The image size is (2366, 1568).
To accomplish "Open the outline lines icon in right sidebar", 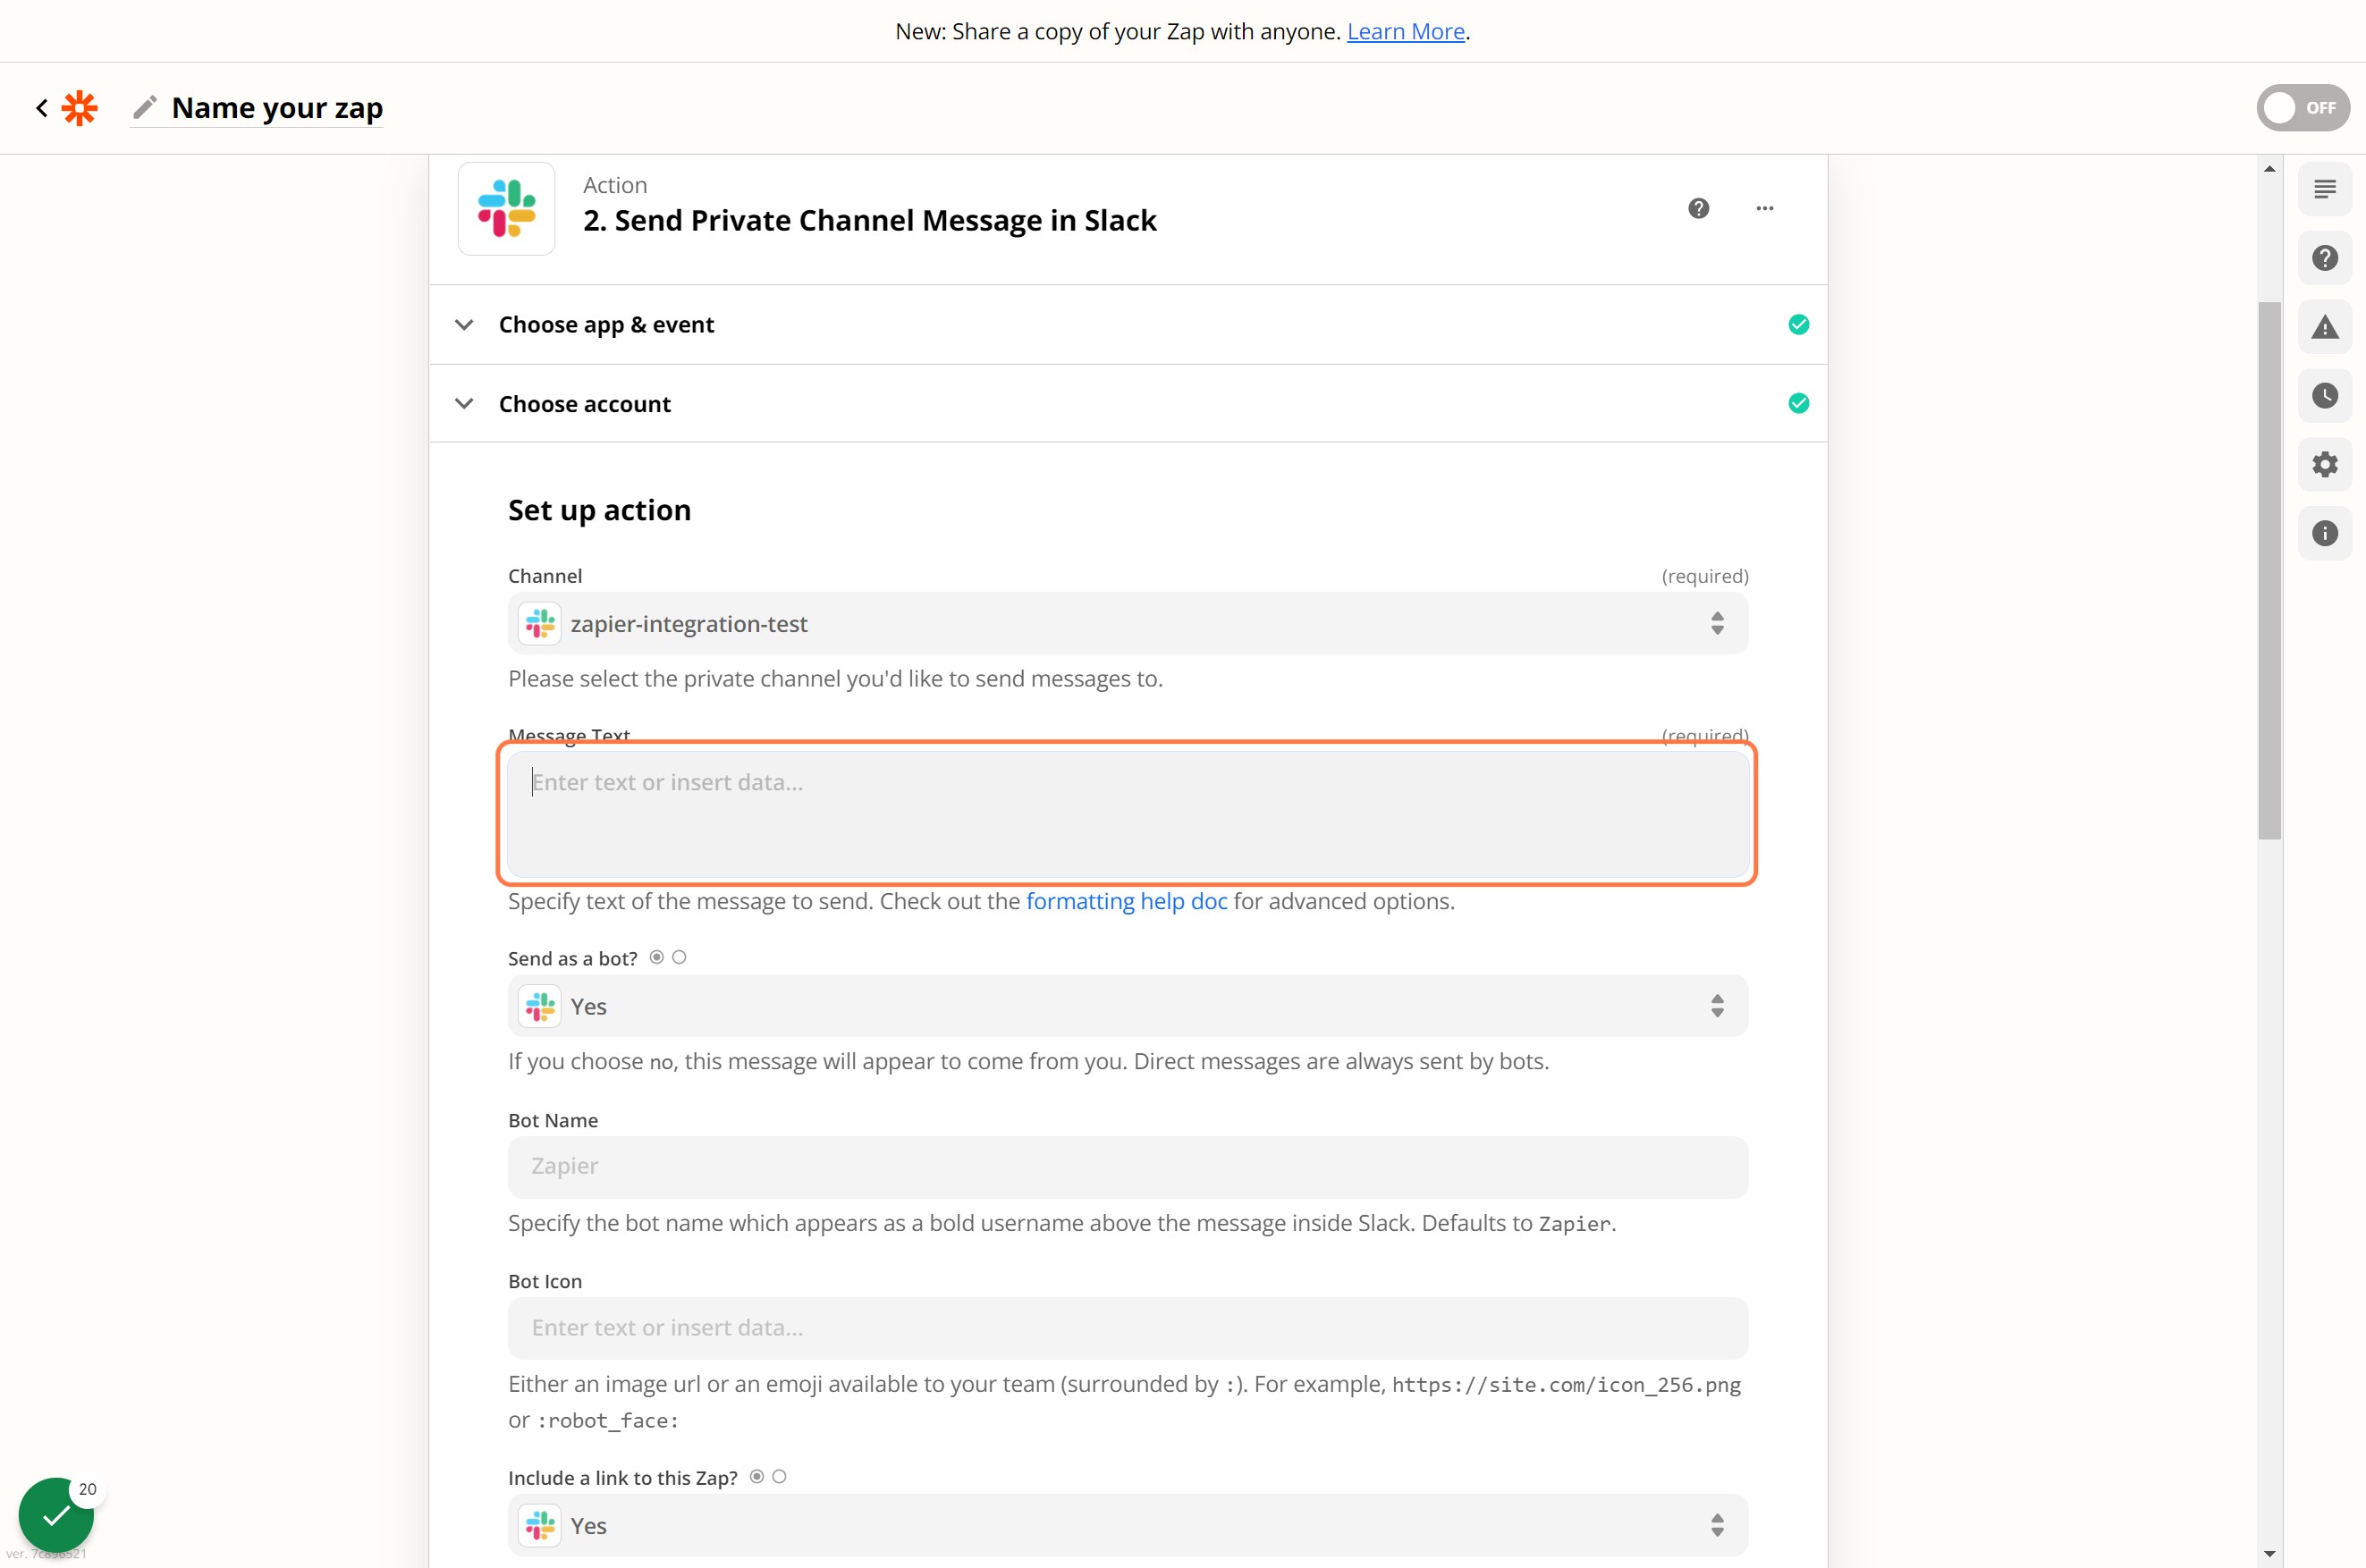I will coord(2324,189).
